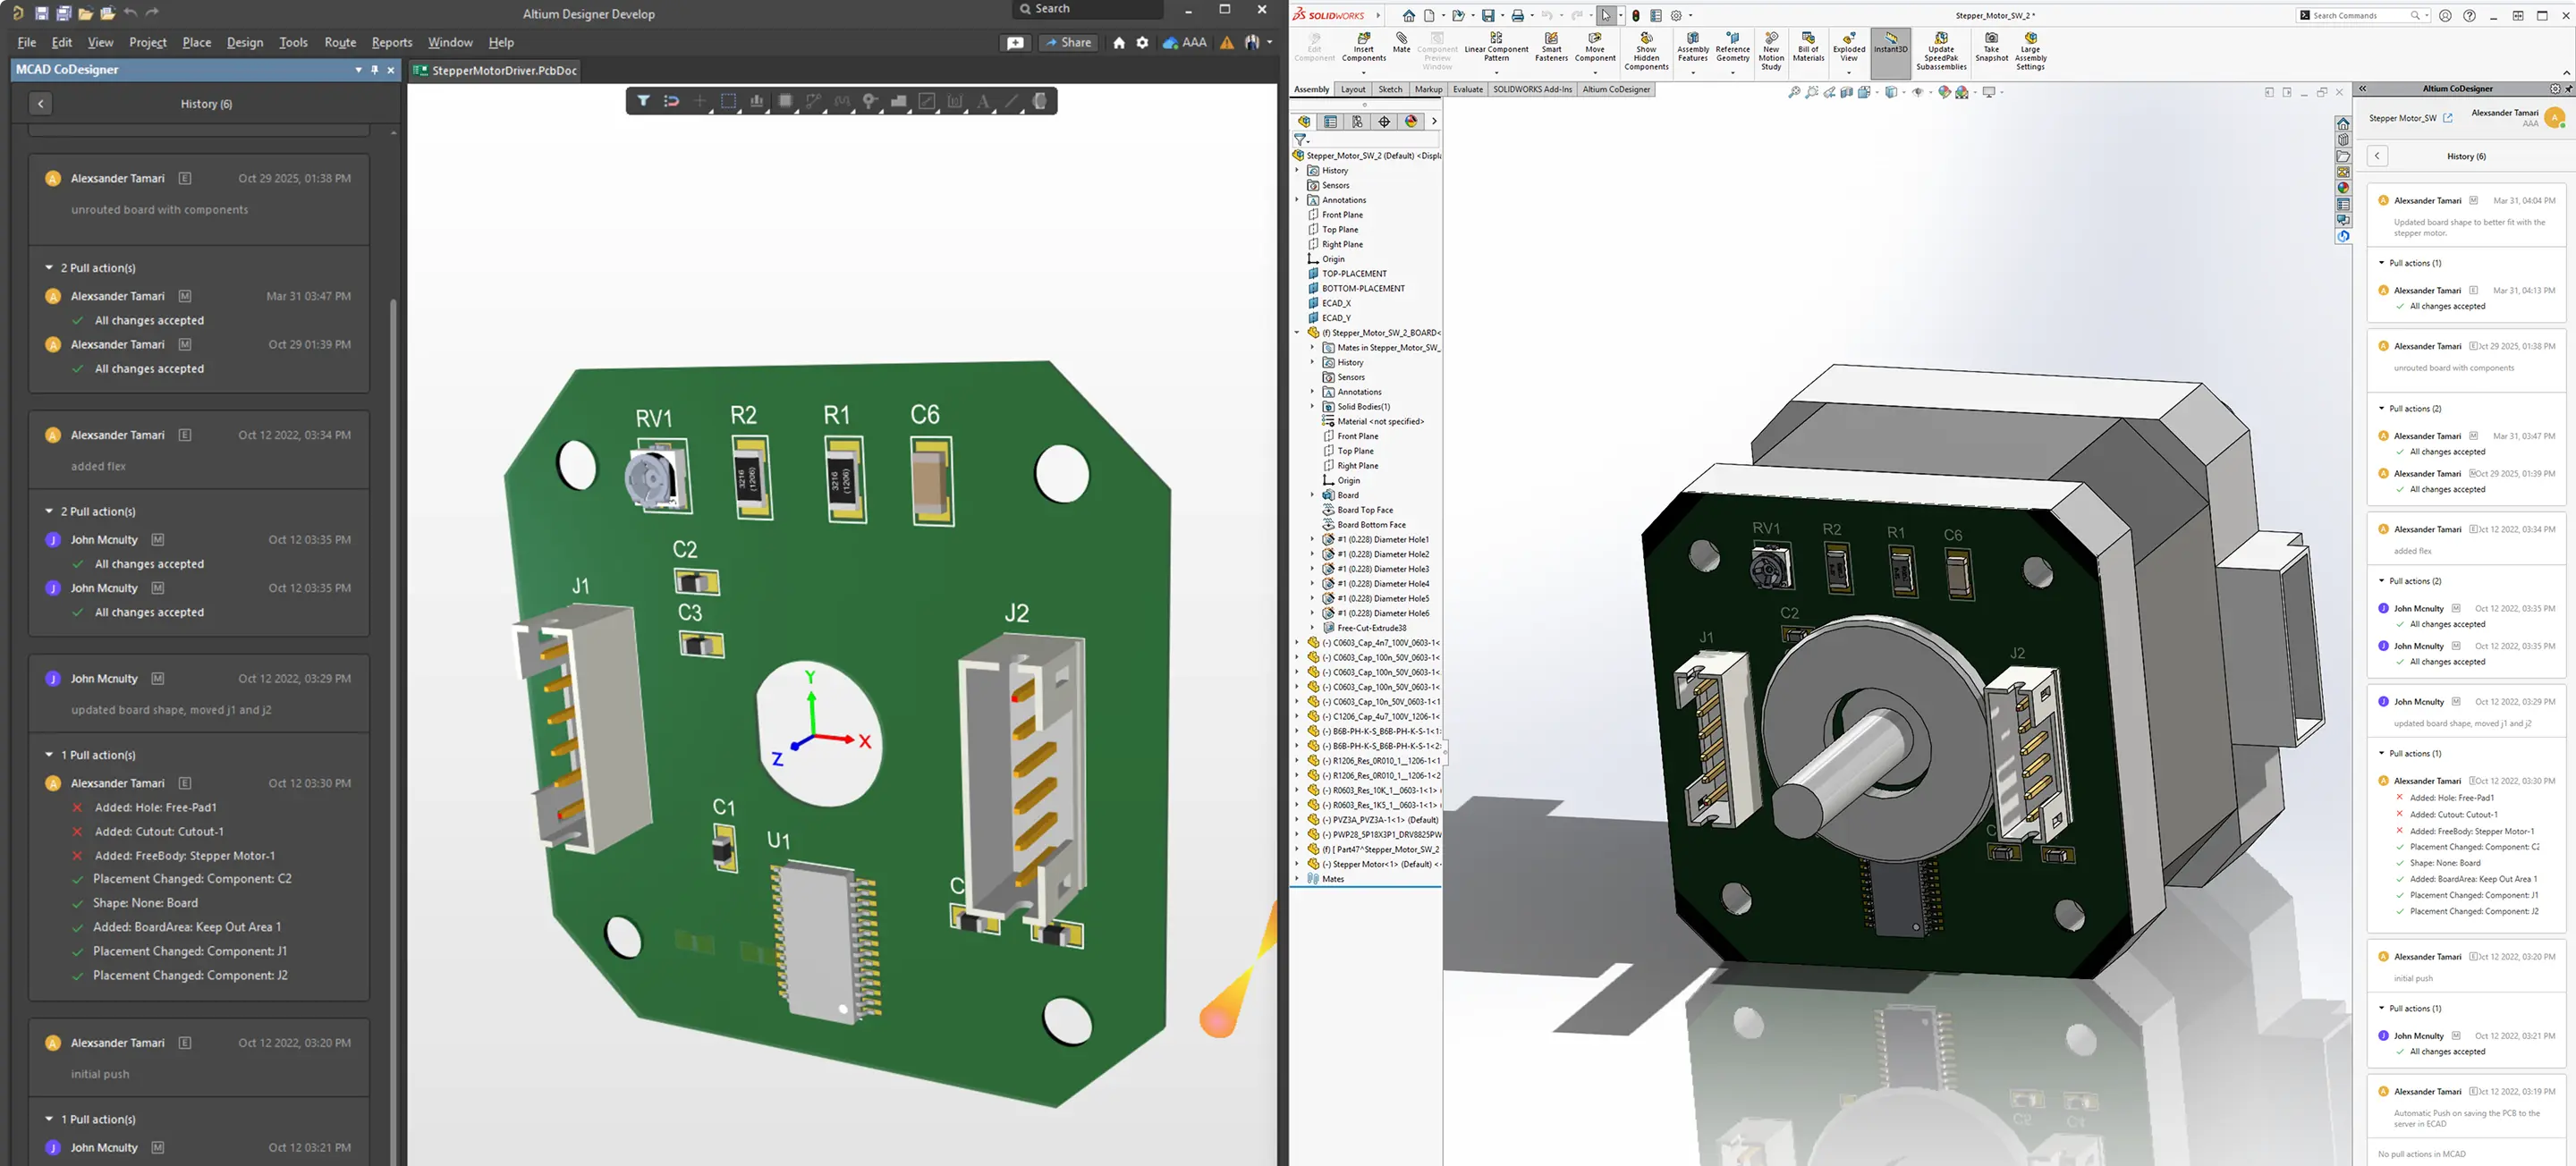Open the Exploded View dropdown arrow
The width and height of the screenshot is (2576, 1166).
(x=1848, y=72)
